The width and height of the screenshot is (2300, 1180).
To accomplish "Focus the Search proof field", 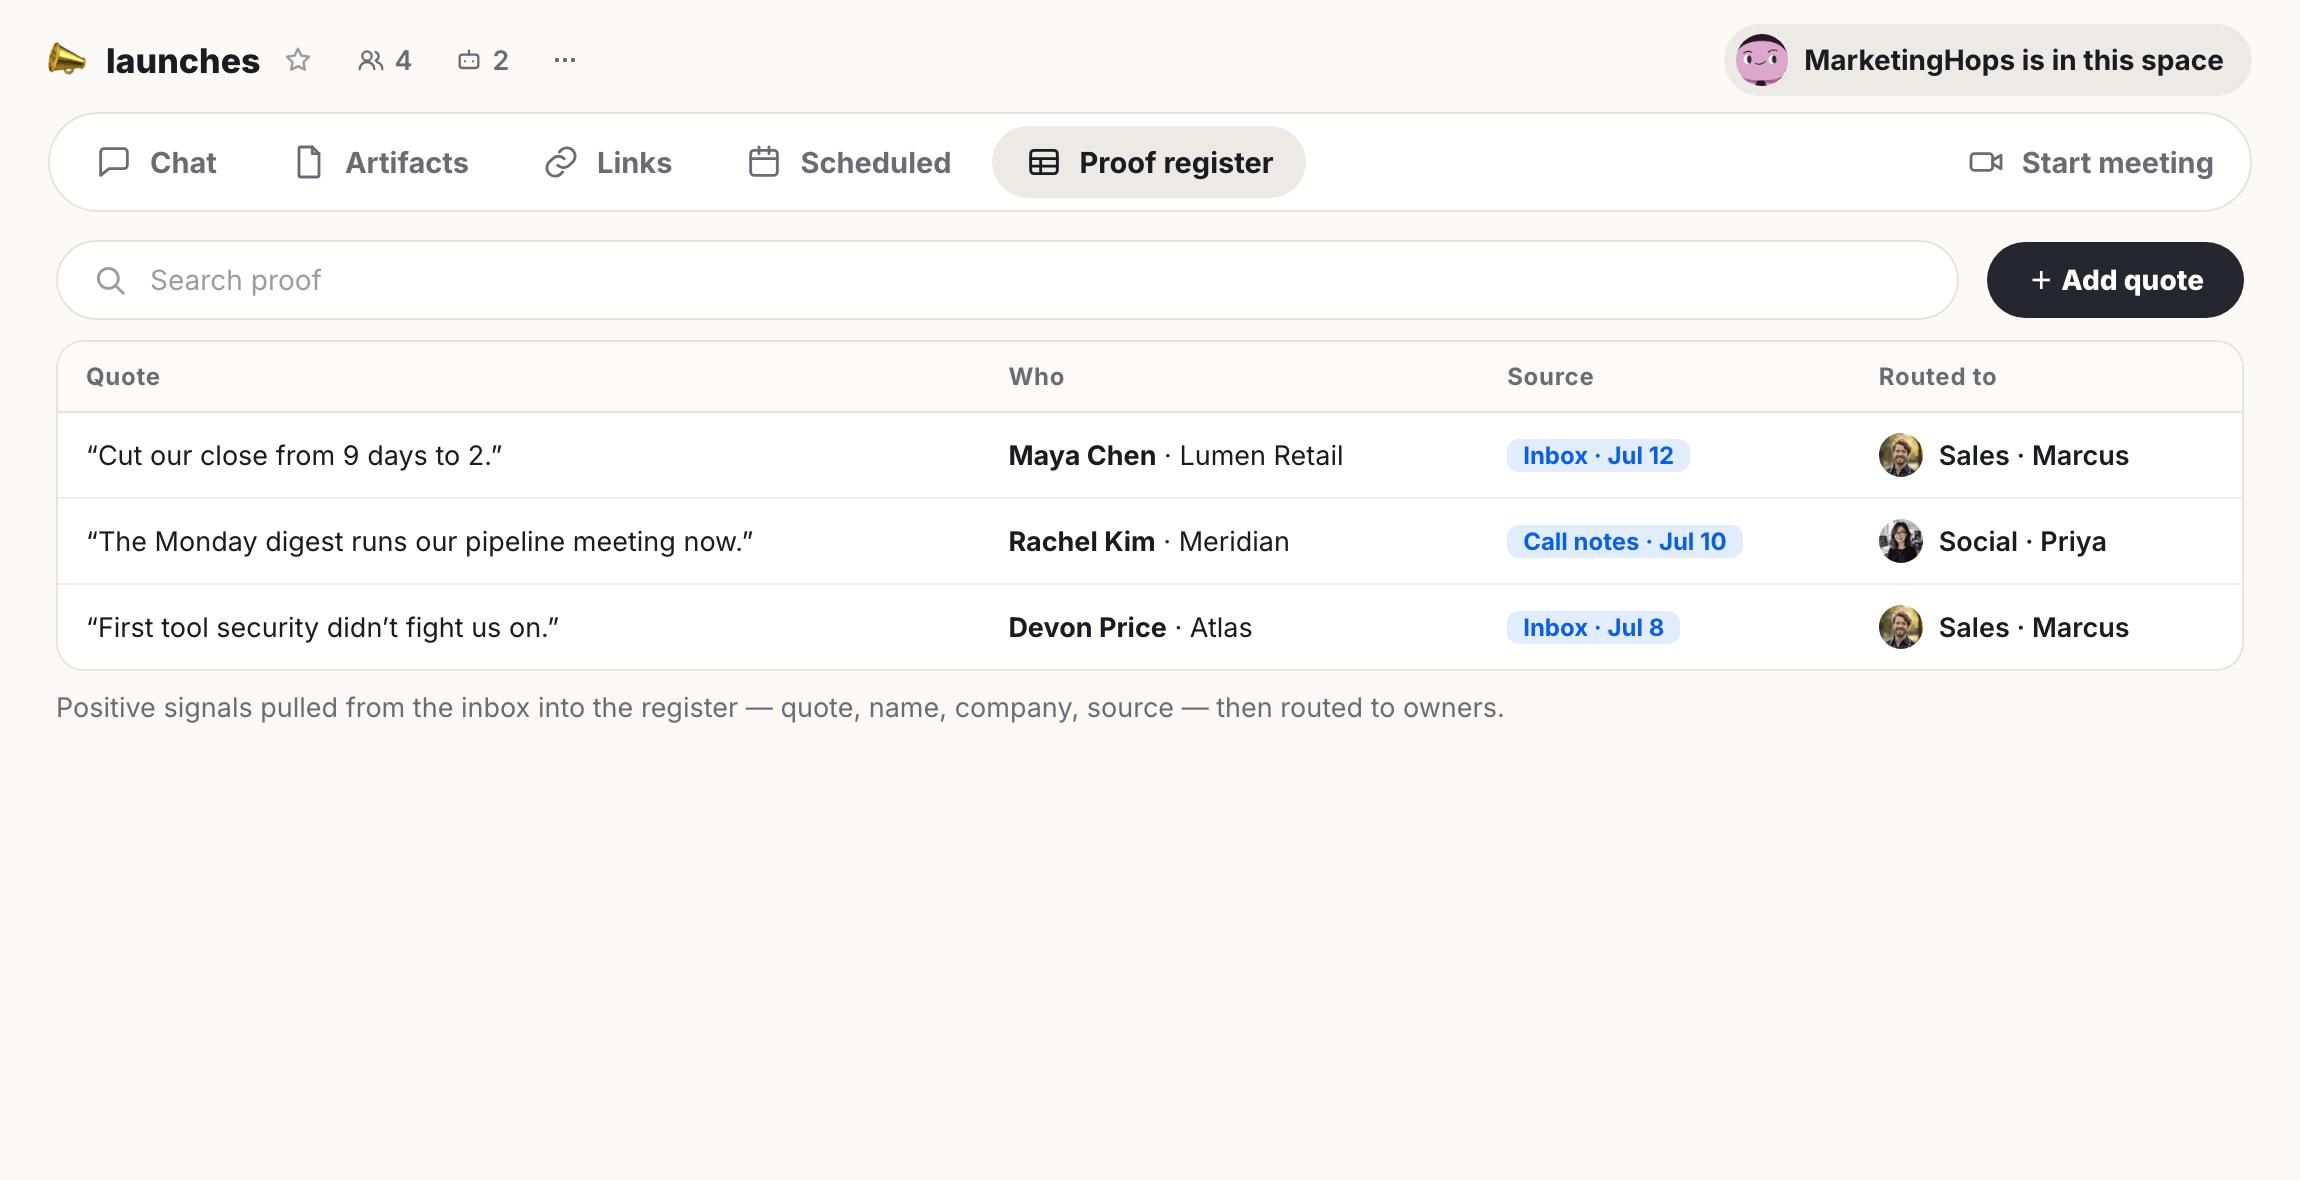I will tap(1007, 280).
